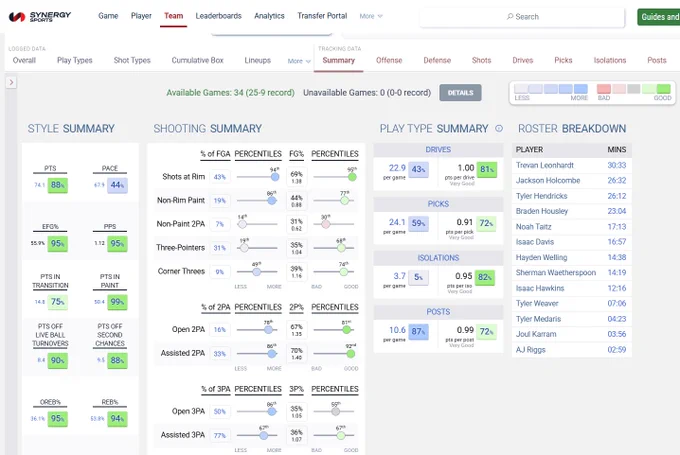The image size is (680, 455).
Task: Click the Synergy Sports logo
Action: click(39, 16)
